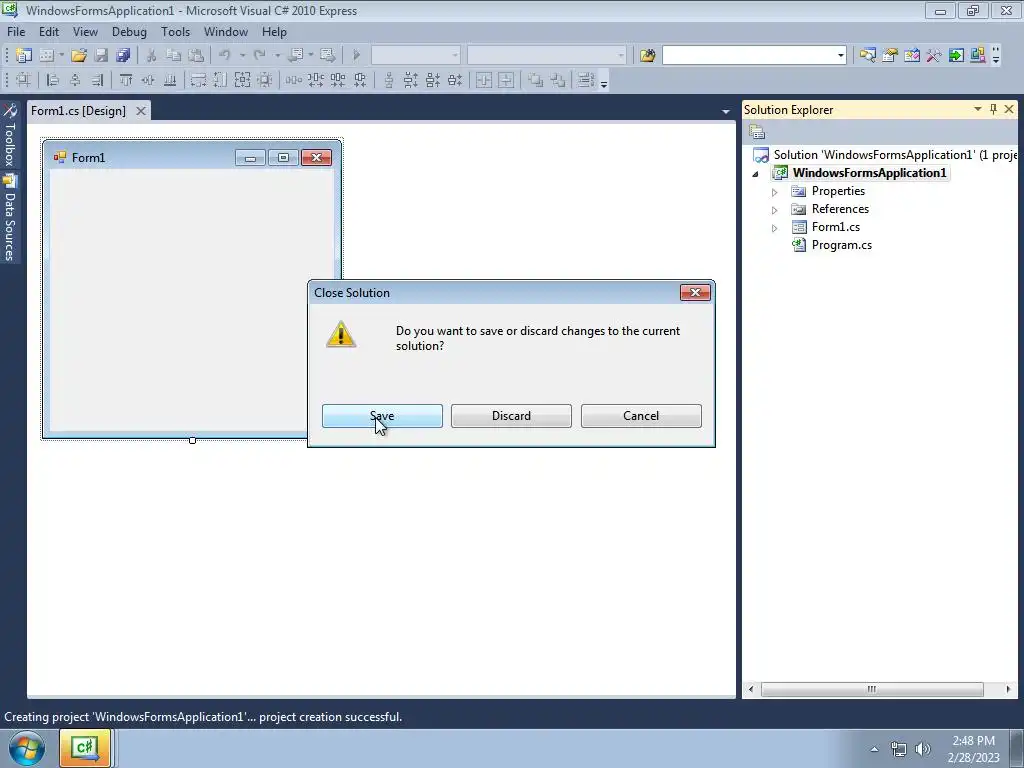This screenshot has height=768, width=1024.
Task: Click the New Project toolbar icon
Action: pos(24,56)
